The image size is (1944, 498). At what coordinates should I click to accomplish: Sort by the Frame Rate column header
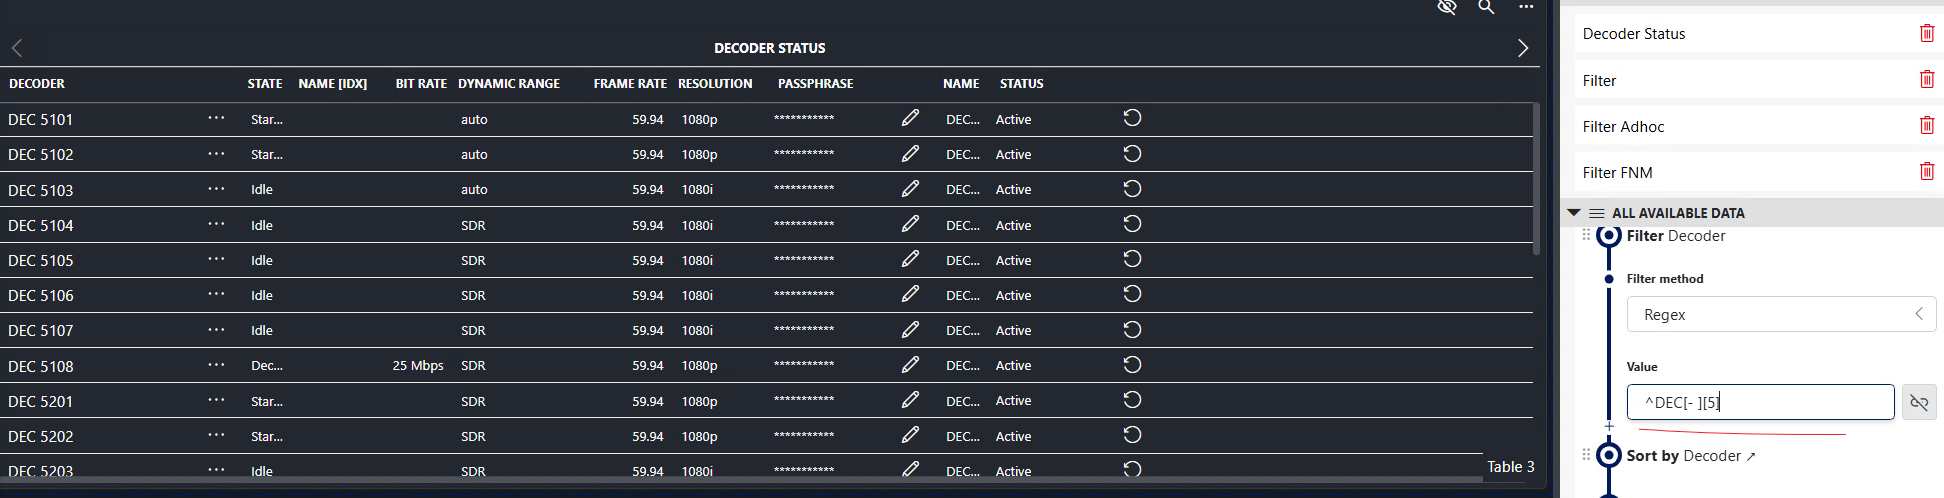(x=629, y=84)
